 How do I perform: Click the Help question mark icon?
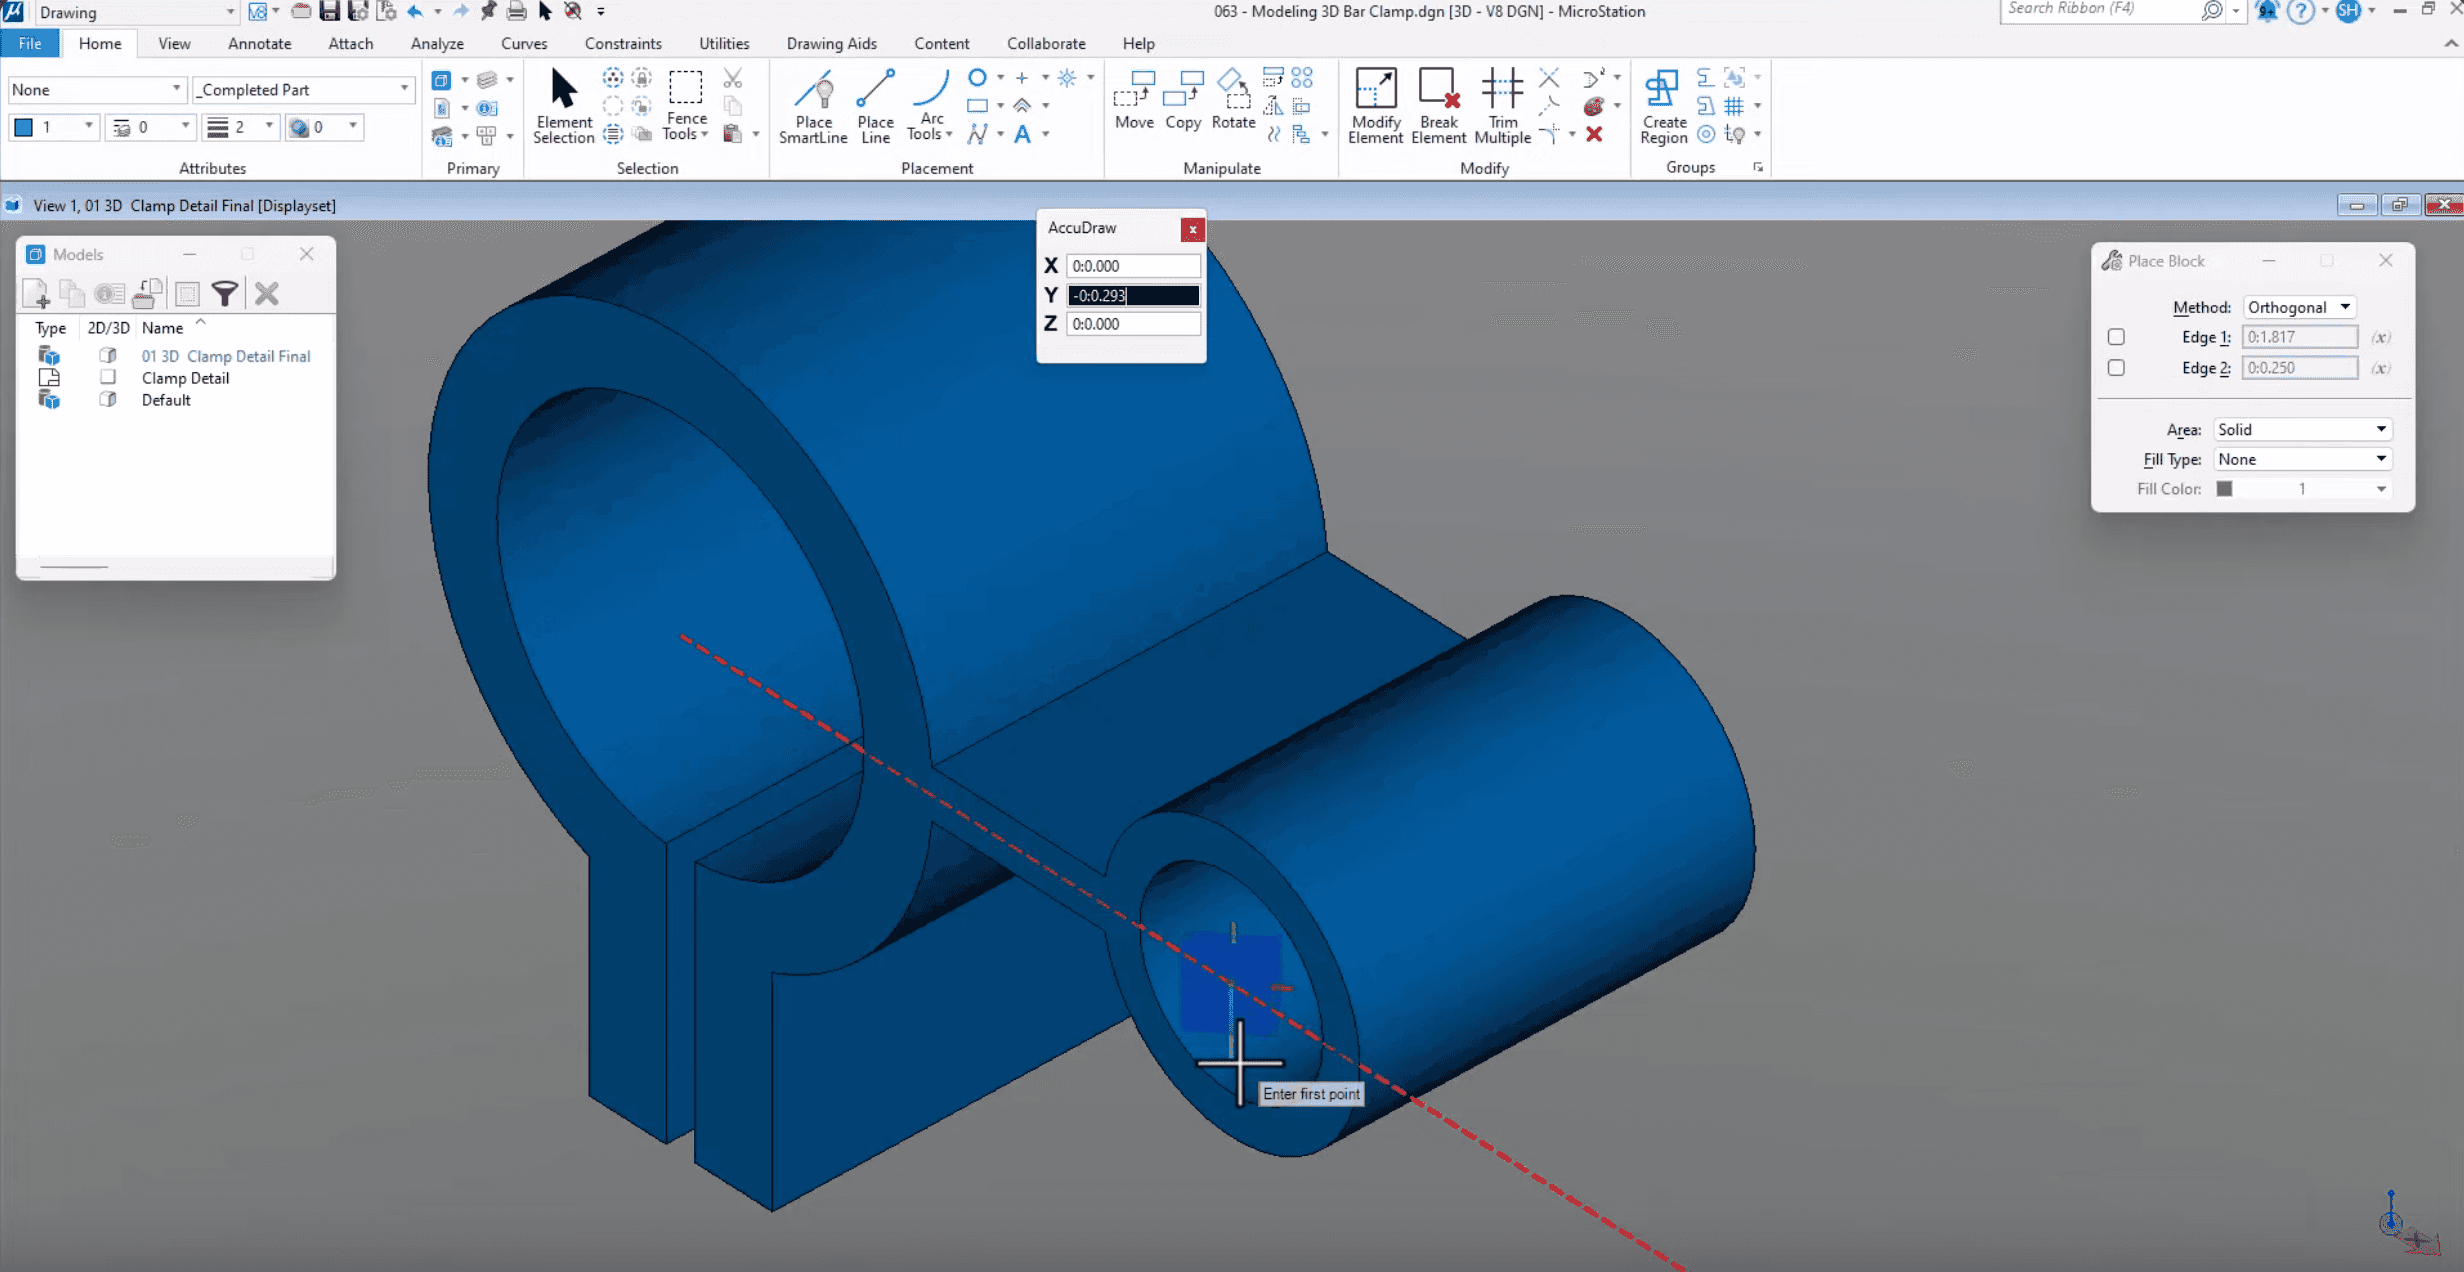(2300, 11)
